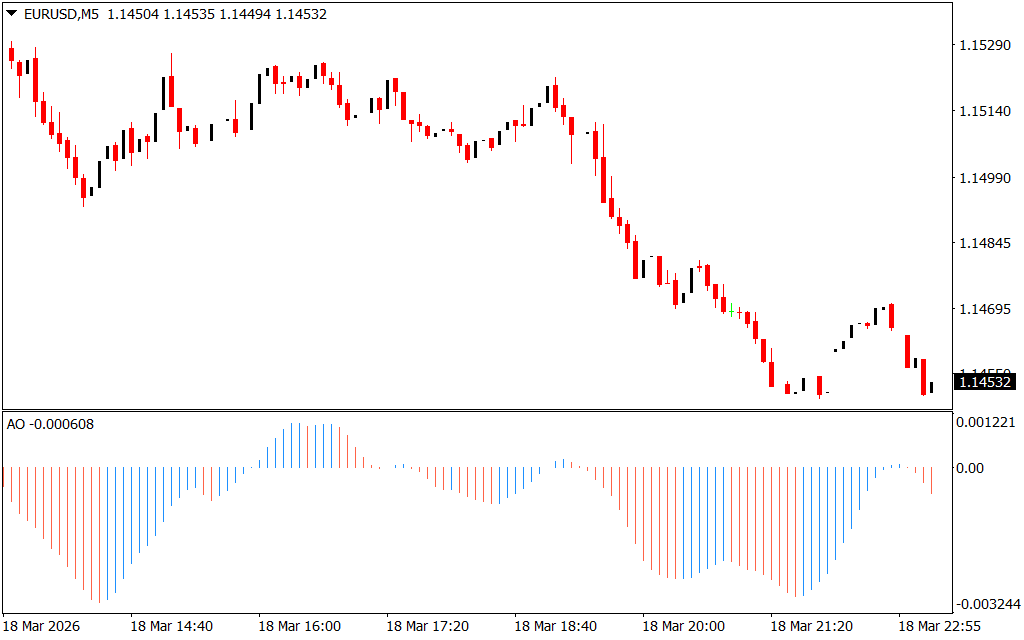This screenshot has width=1024, height=640.
Task: Open the chart menu triangle beside EURUSD
Action: click(11, 14)
